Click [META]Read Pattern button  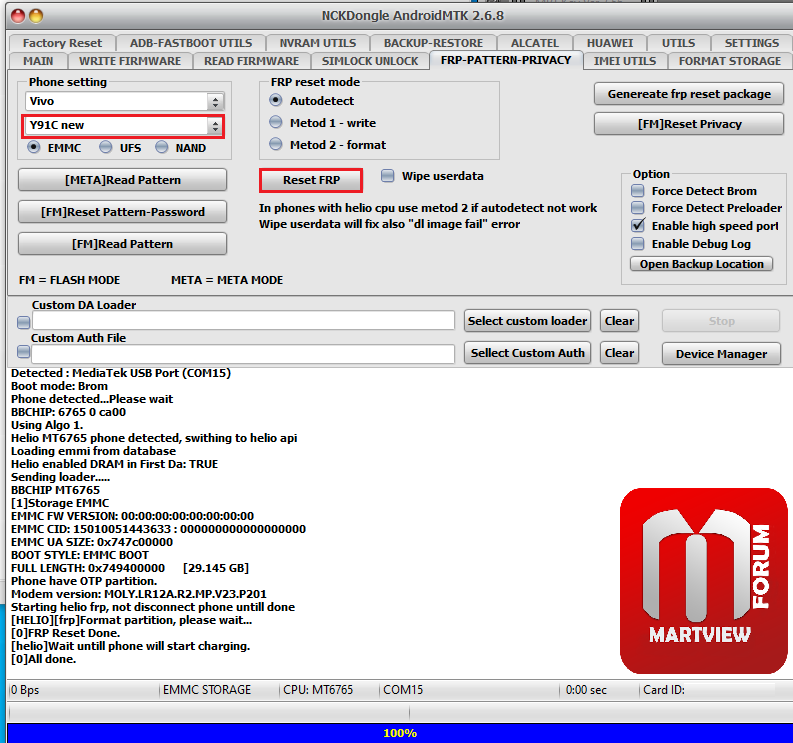point(122,180)
